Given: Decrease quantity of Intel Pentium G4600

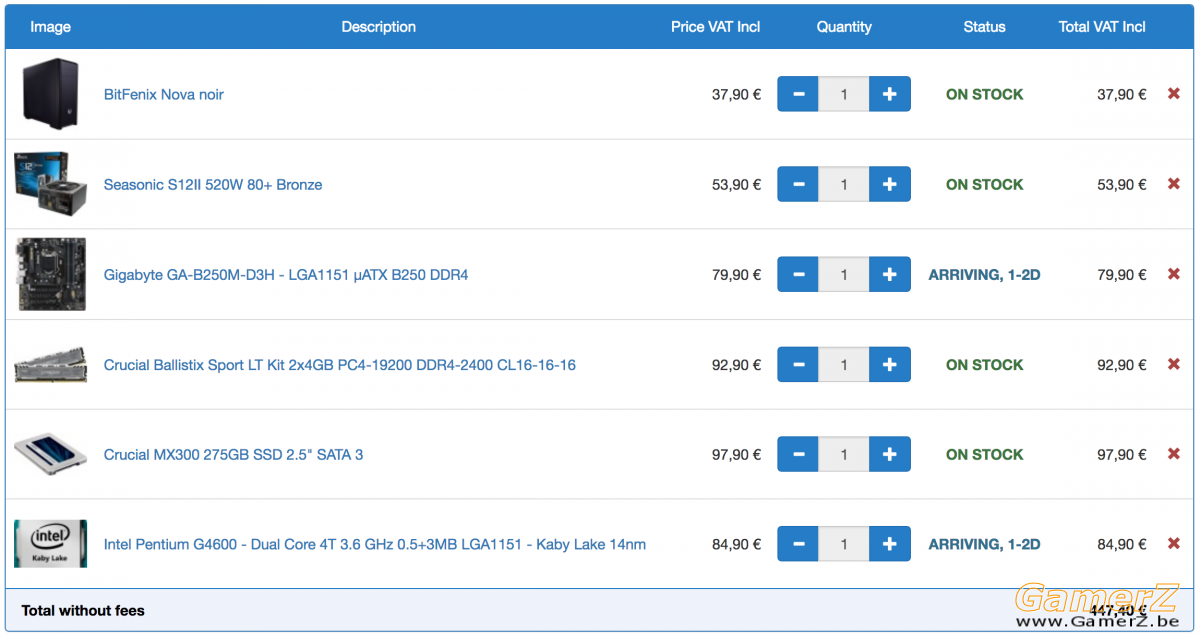Looking at the screenshot, I should (x=798, y=544).
